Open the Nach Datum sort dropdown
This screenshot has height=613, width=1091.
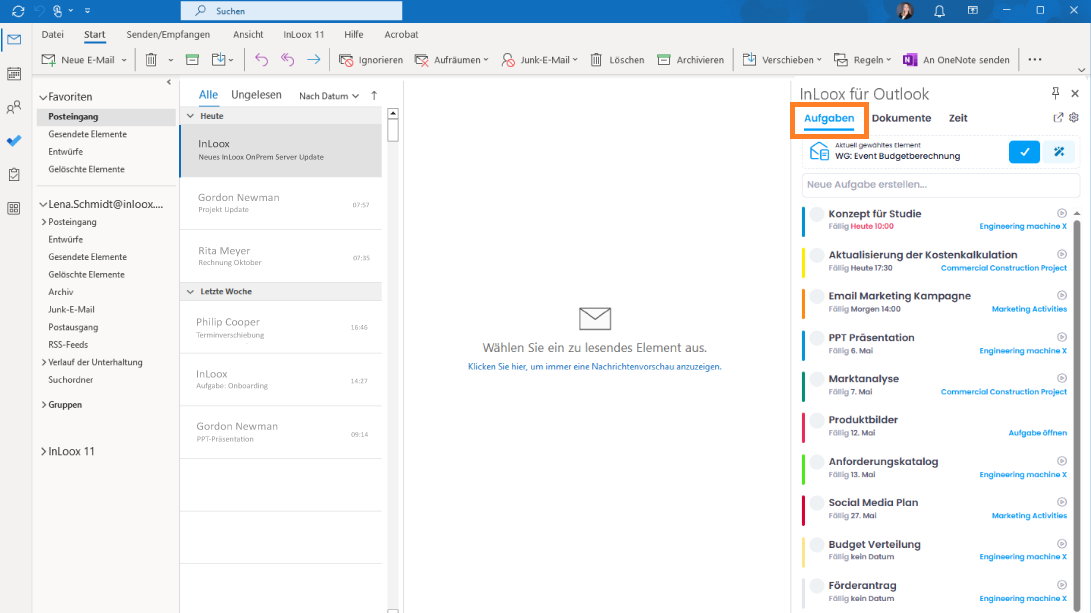tap(329, 96)
